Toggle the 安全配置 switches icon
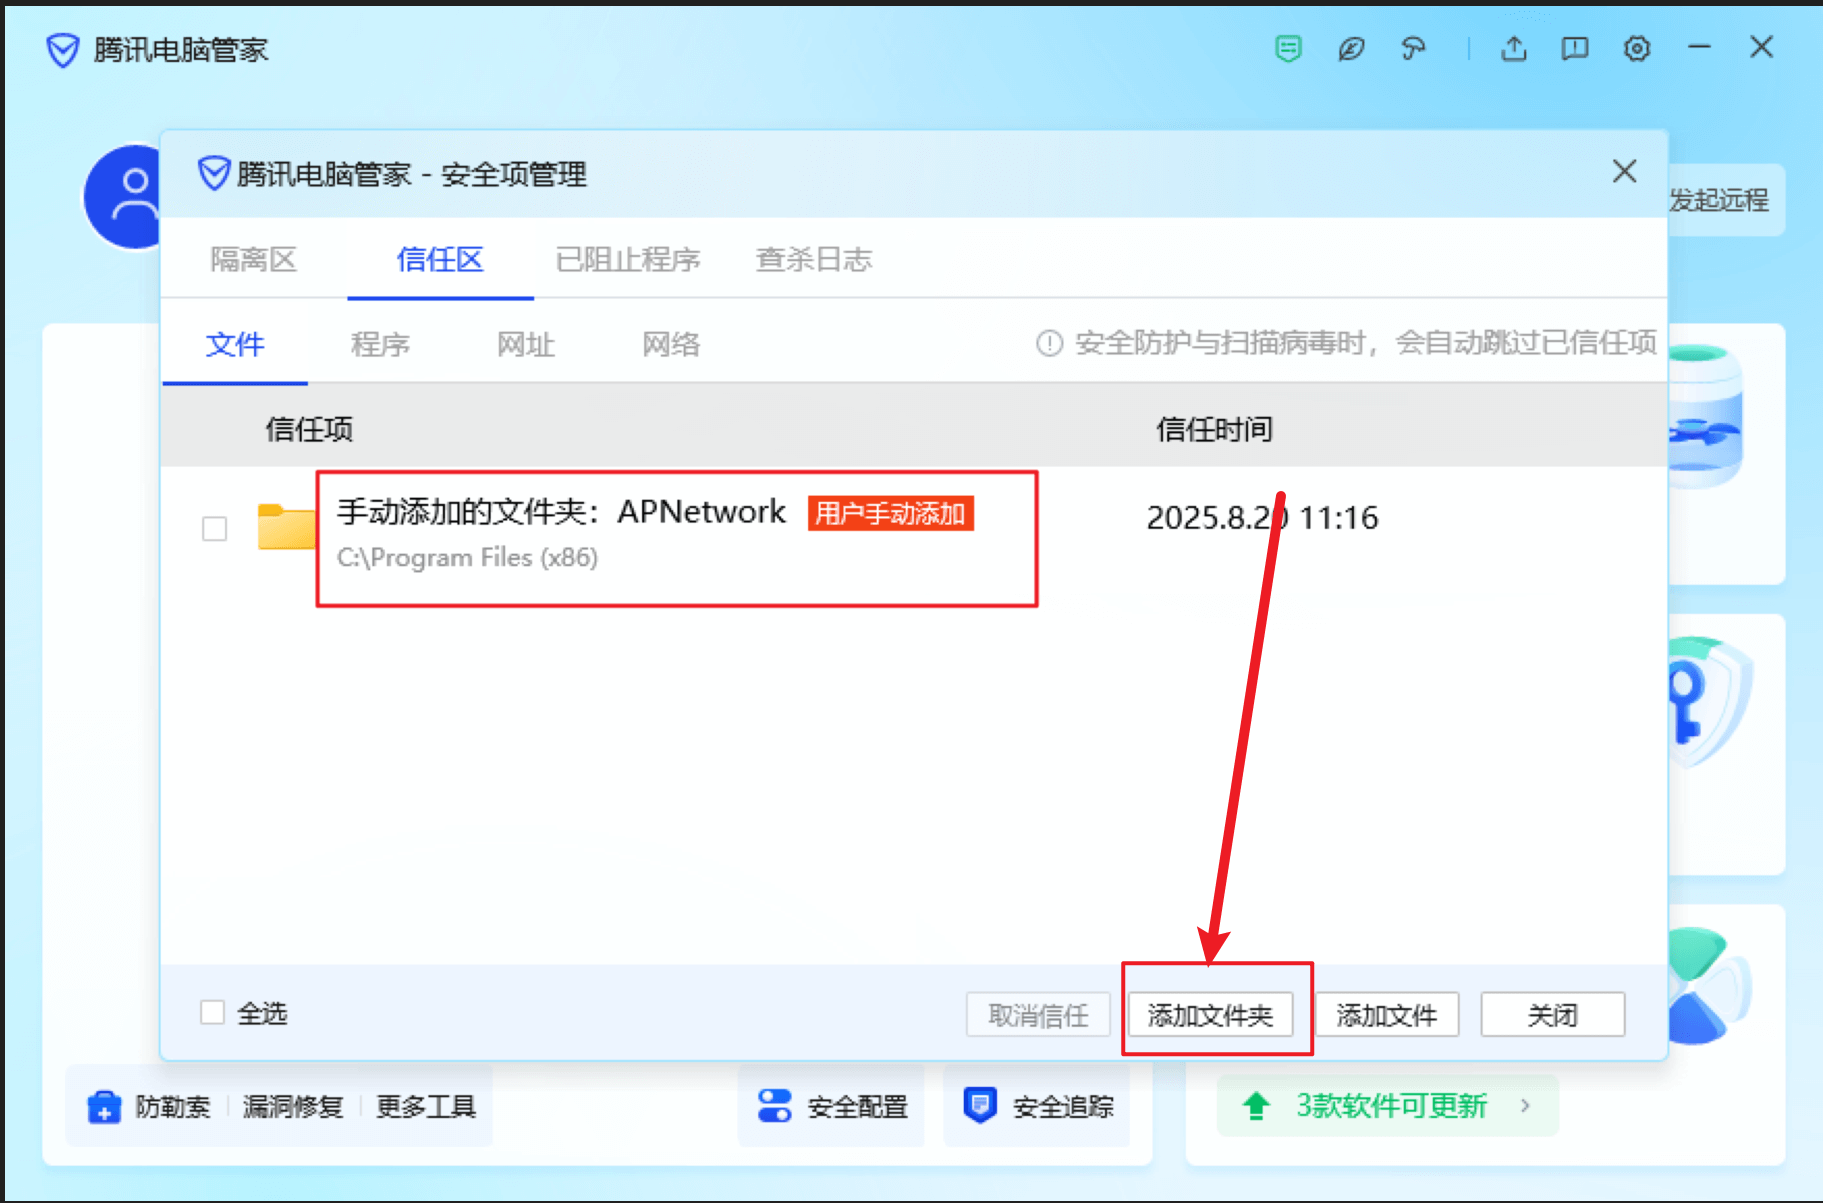 (x=773, y=1105)
